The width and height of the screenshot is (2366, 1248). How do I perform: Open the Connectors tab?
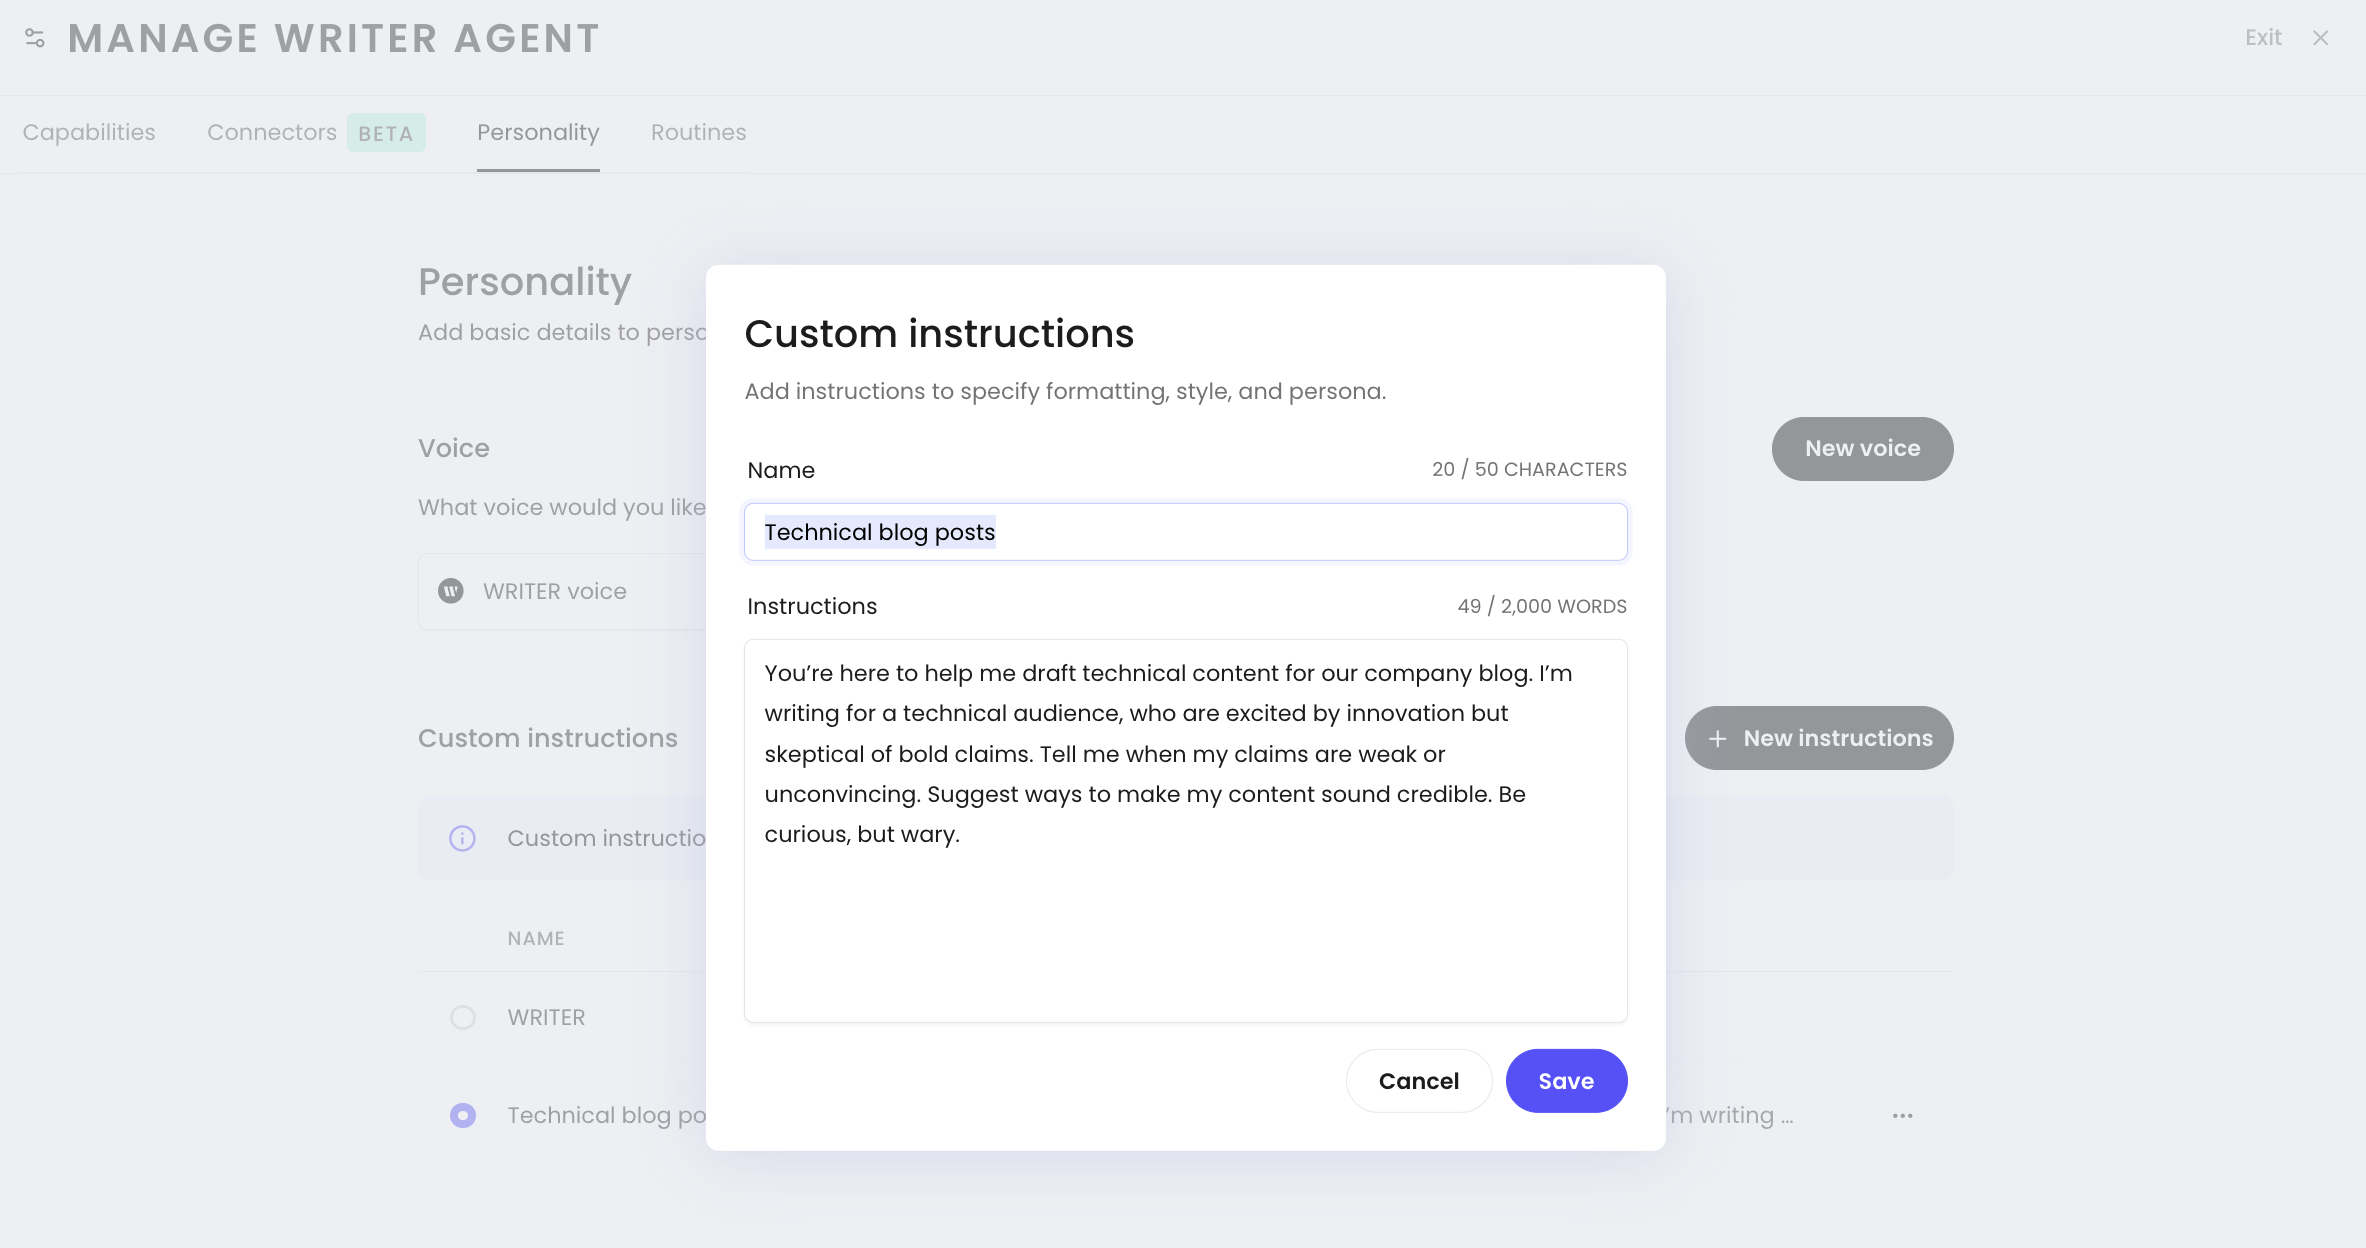(x=272, y=132)
